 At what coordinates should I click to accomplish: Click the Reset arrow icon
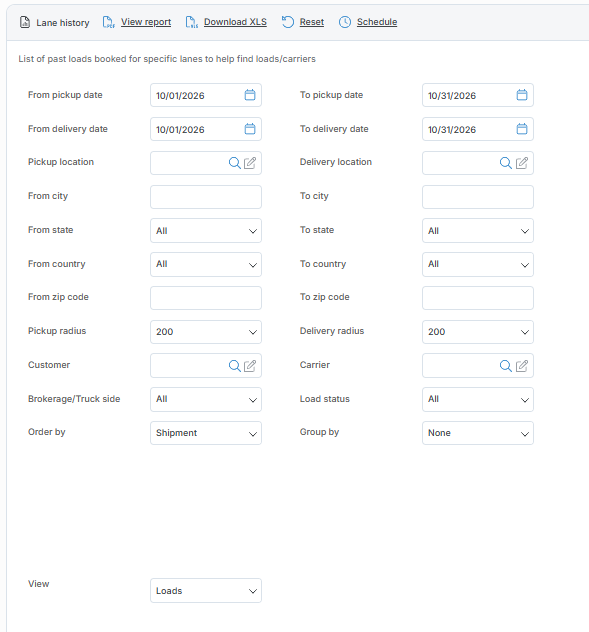coord(288,22)
